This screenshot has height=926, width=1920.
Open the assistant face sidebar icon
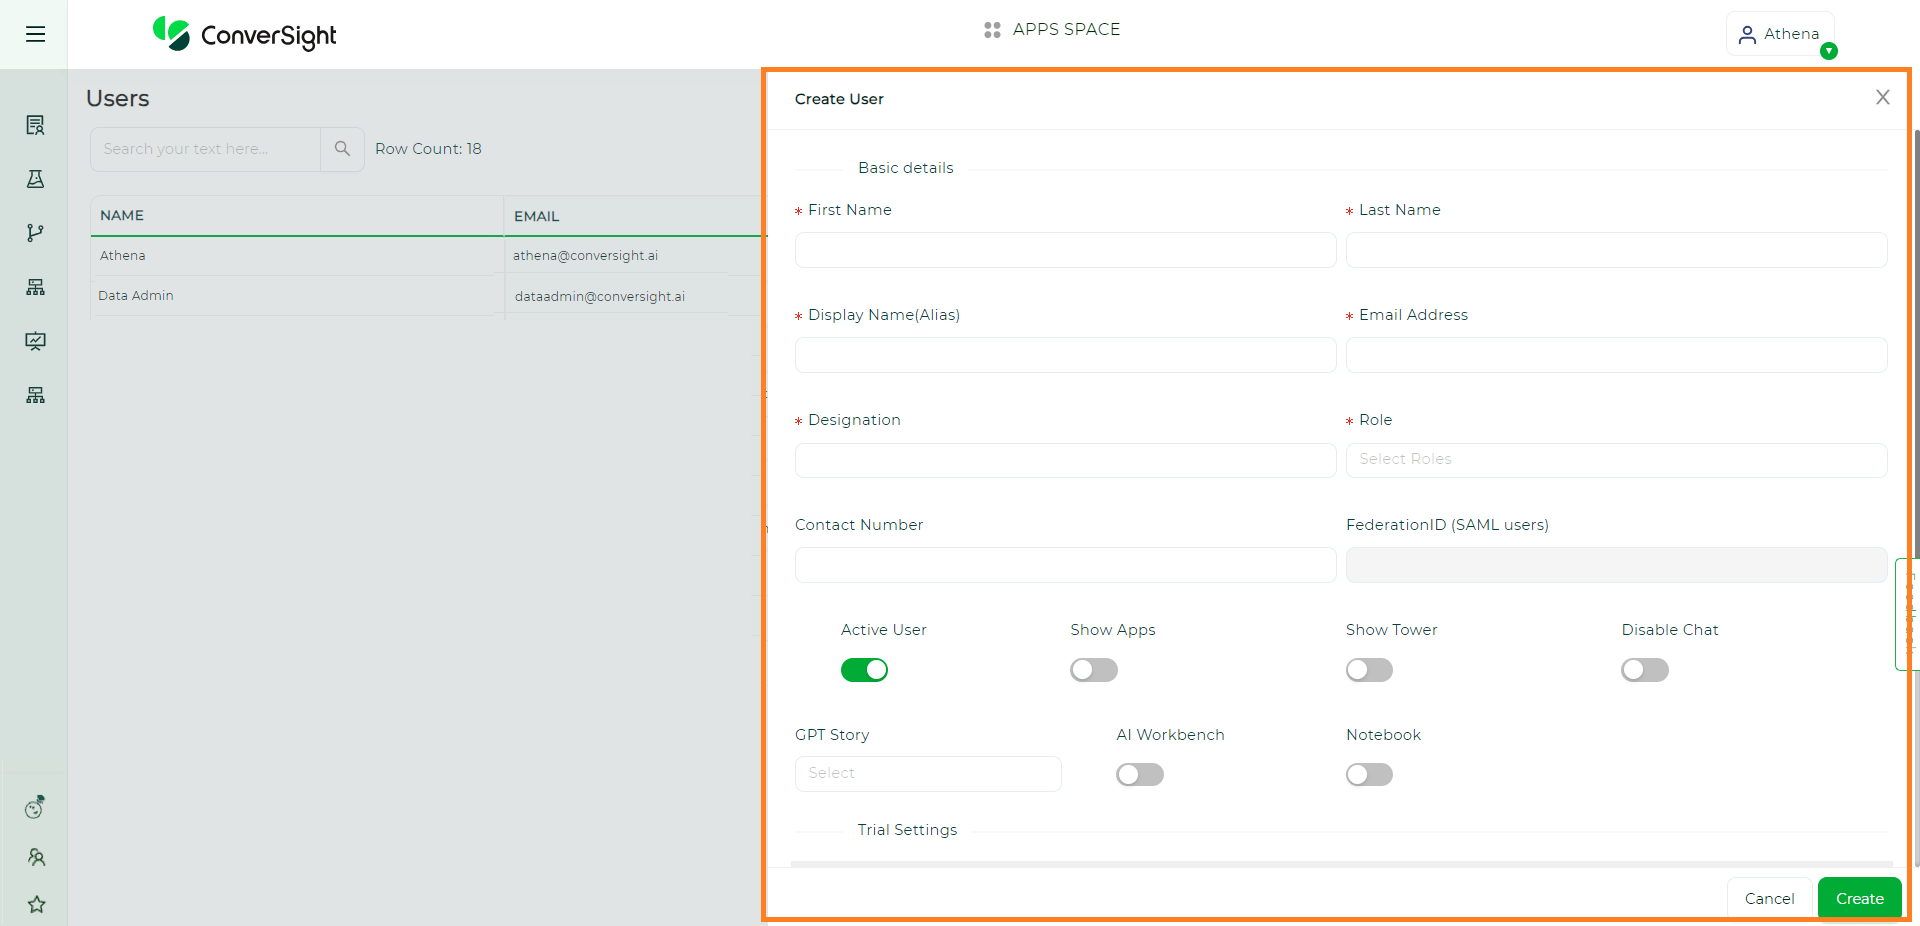35,807
